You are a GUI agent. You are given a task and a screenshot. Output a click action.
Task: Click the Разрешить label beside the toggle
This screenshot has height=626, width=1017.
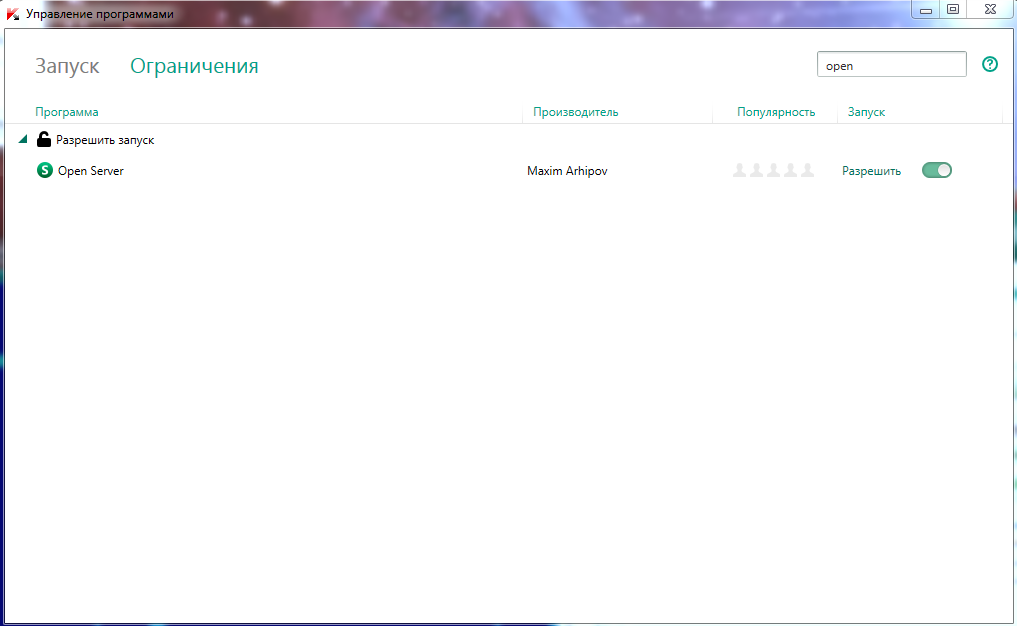(x=871, y=171)
